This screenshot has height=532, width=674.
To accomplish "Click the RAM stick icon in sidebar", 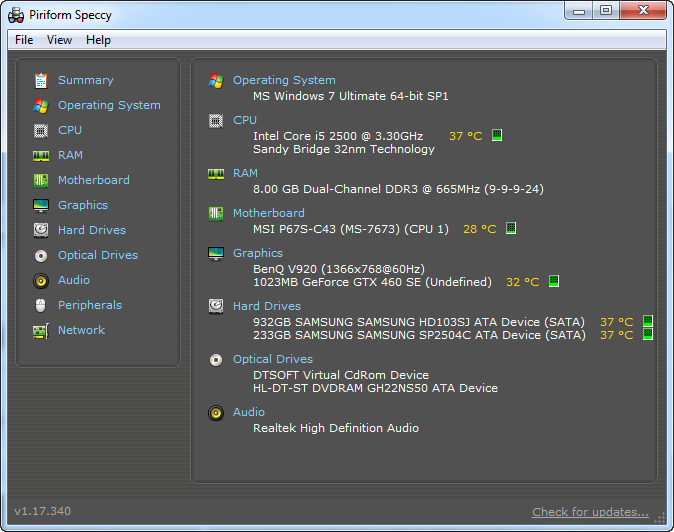I will coord(41,155).
